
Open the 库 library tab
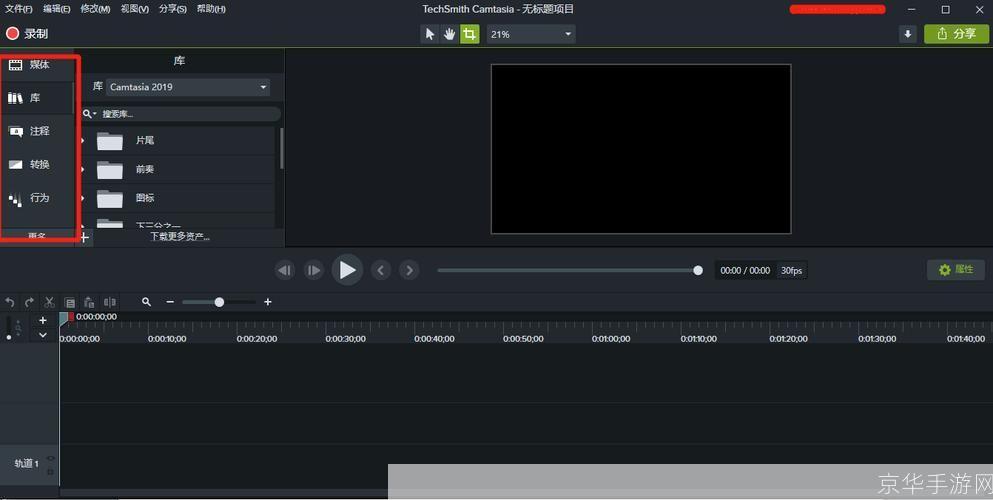pos(37,98)
